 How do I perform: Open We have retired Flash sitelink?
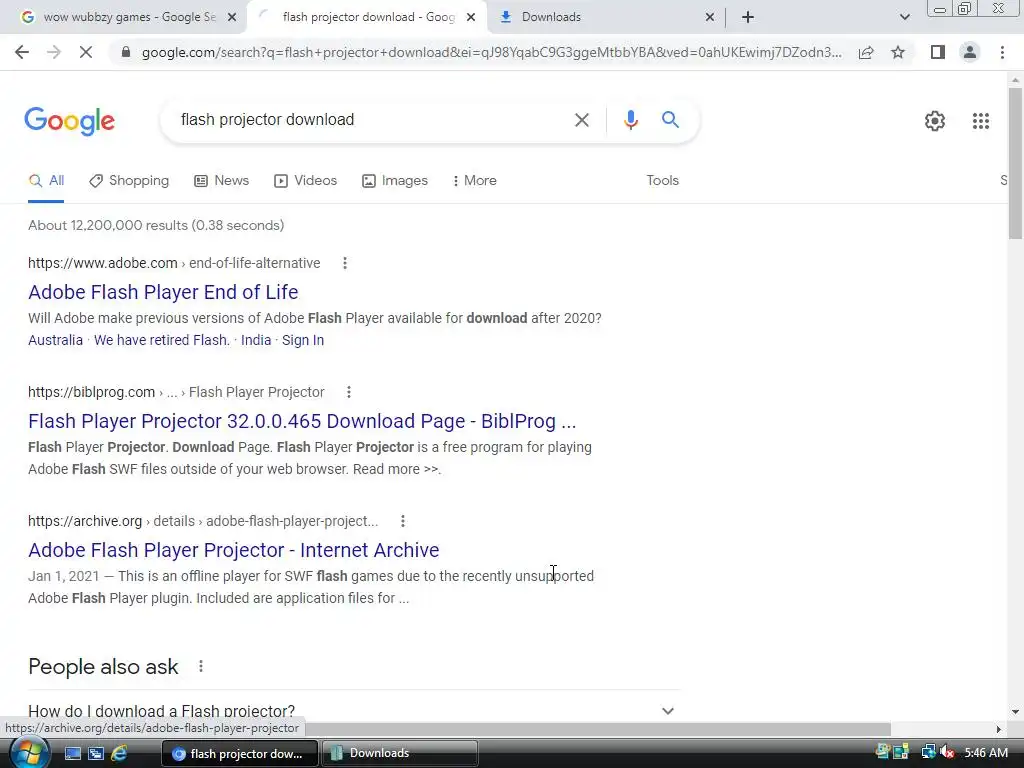162,340
